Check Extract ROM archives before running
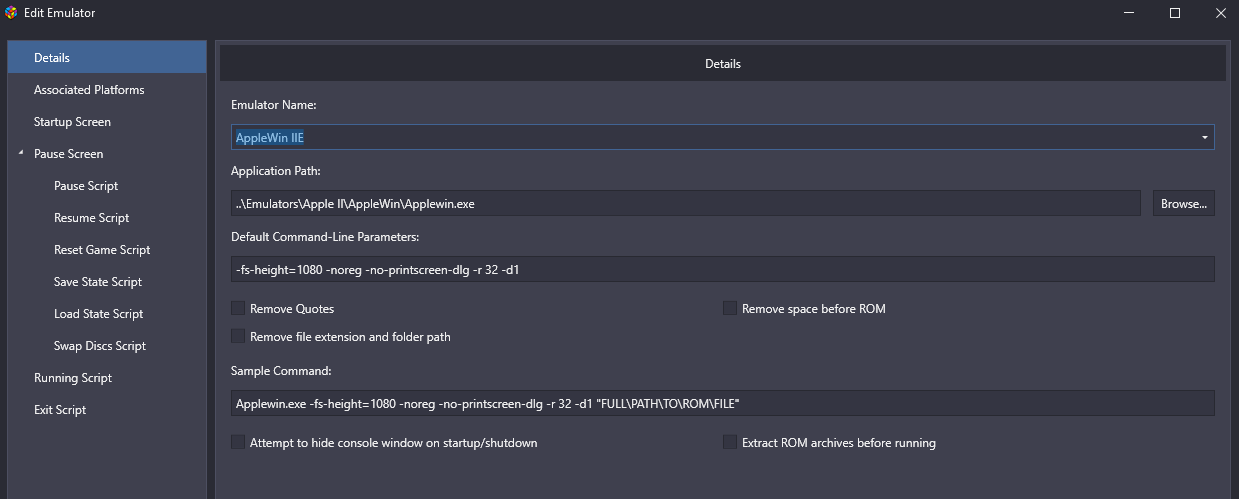This screenshot has width=1239, height=499. click(x=730, y=442)
